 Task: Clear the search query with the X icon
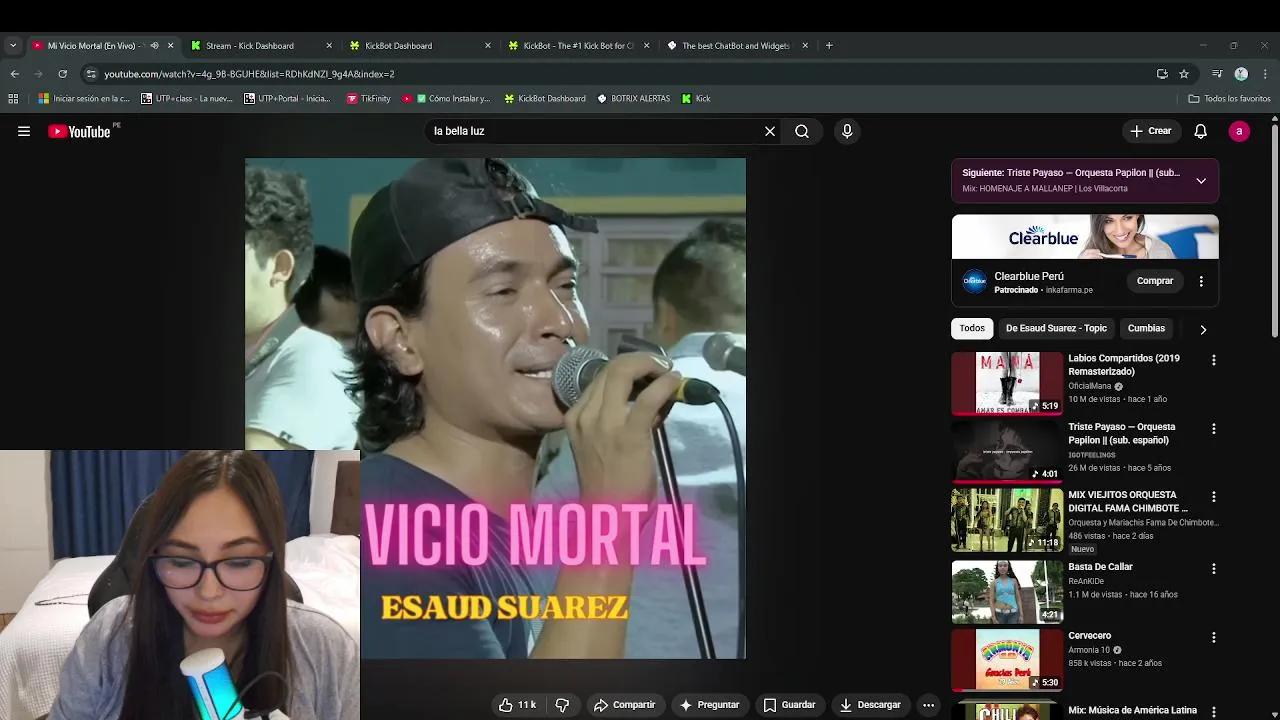[x=770, y=131]
